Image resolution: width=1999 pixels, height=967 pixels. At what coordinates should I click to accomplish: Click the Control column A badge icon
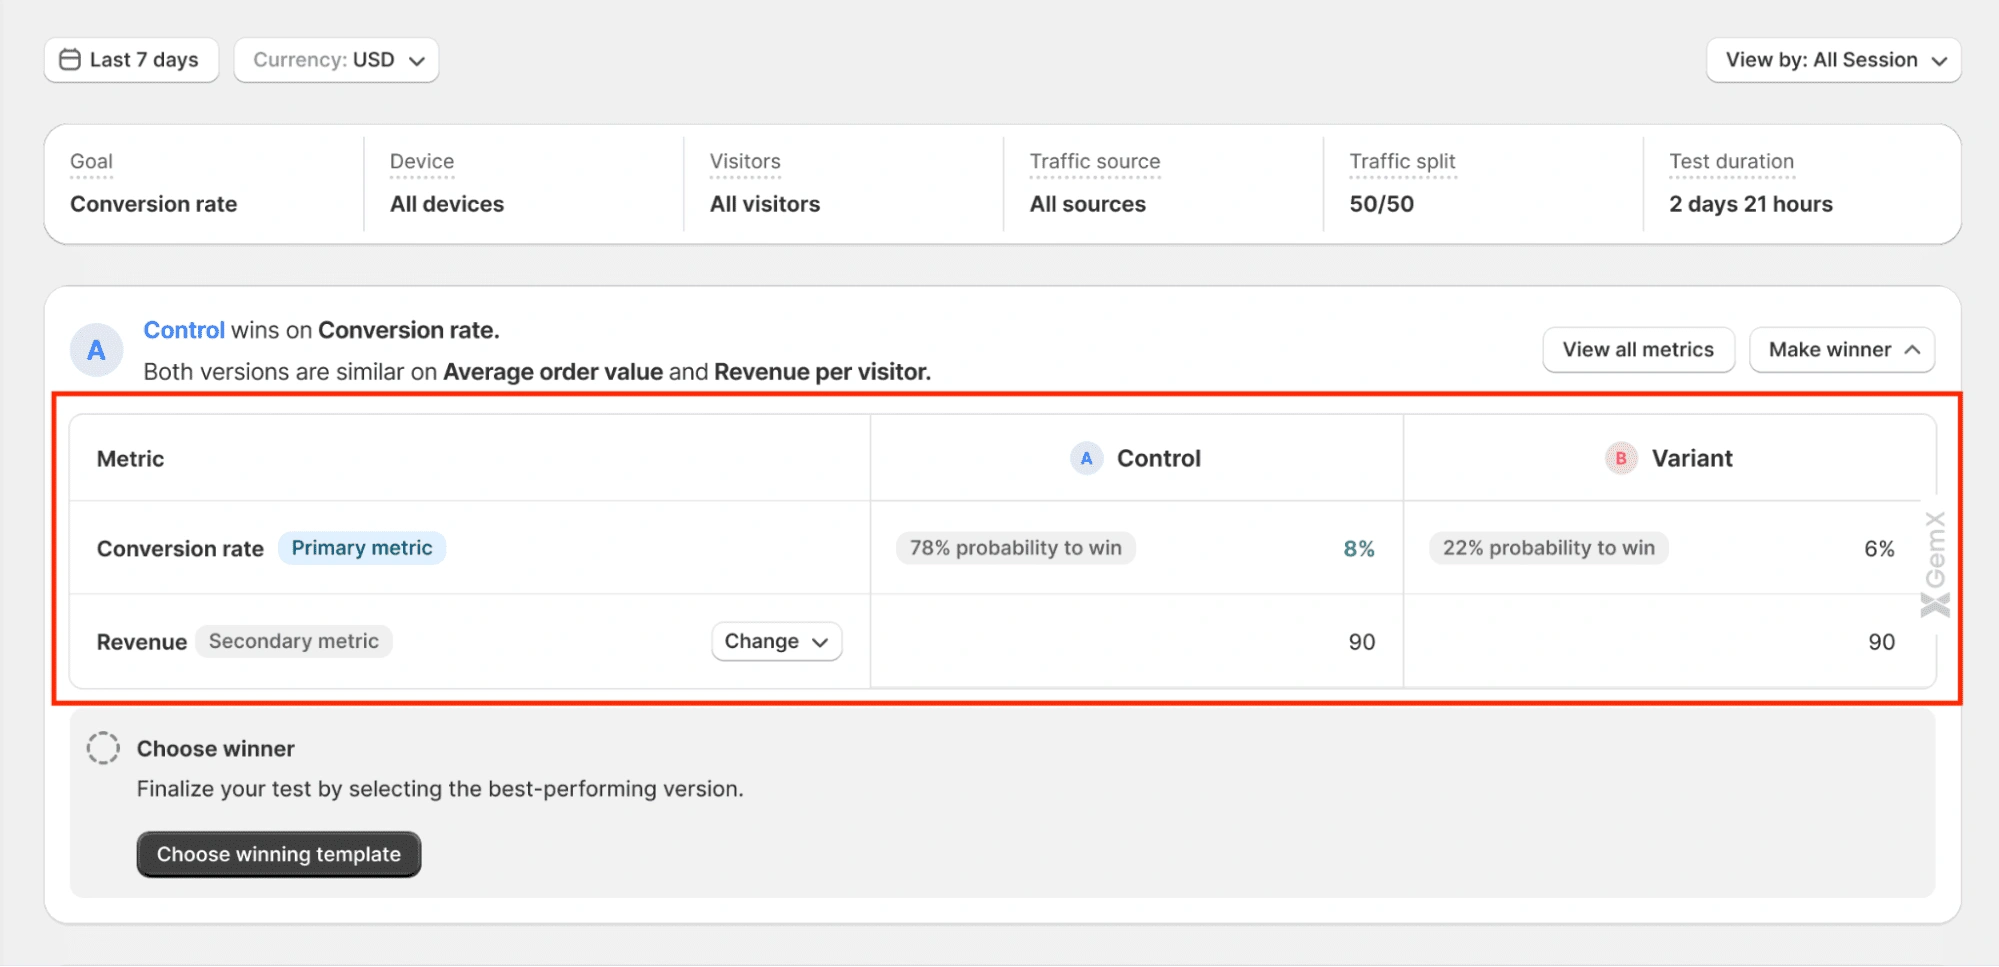[x=1086, y=458]
